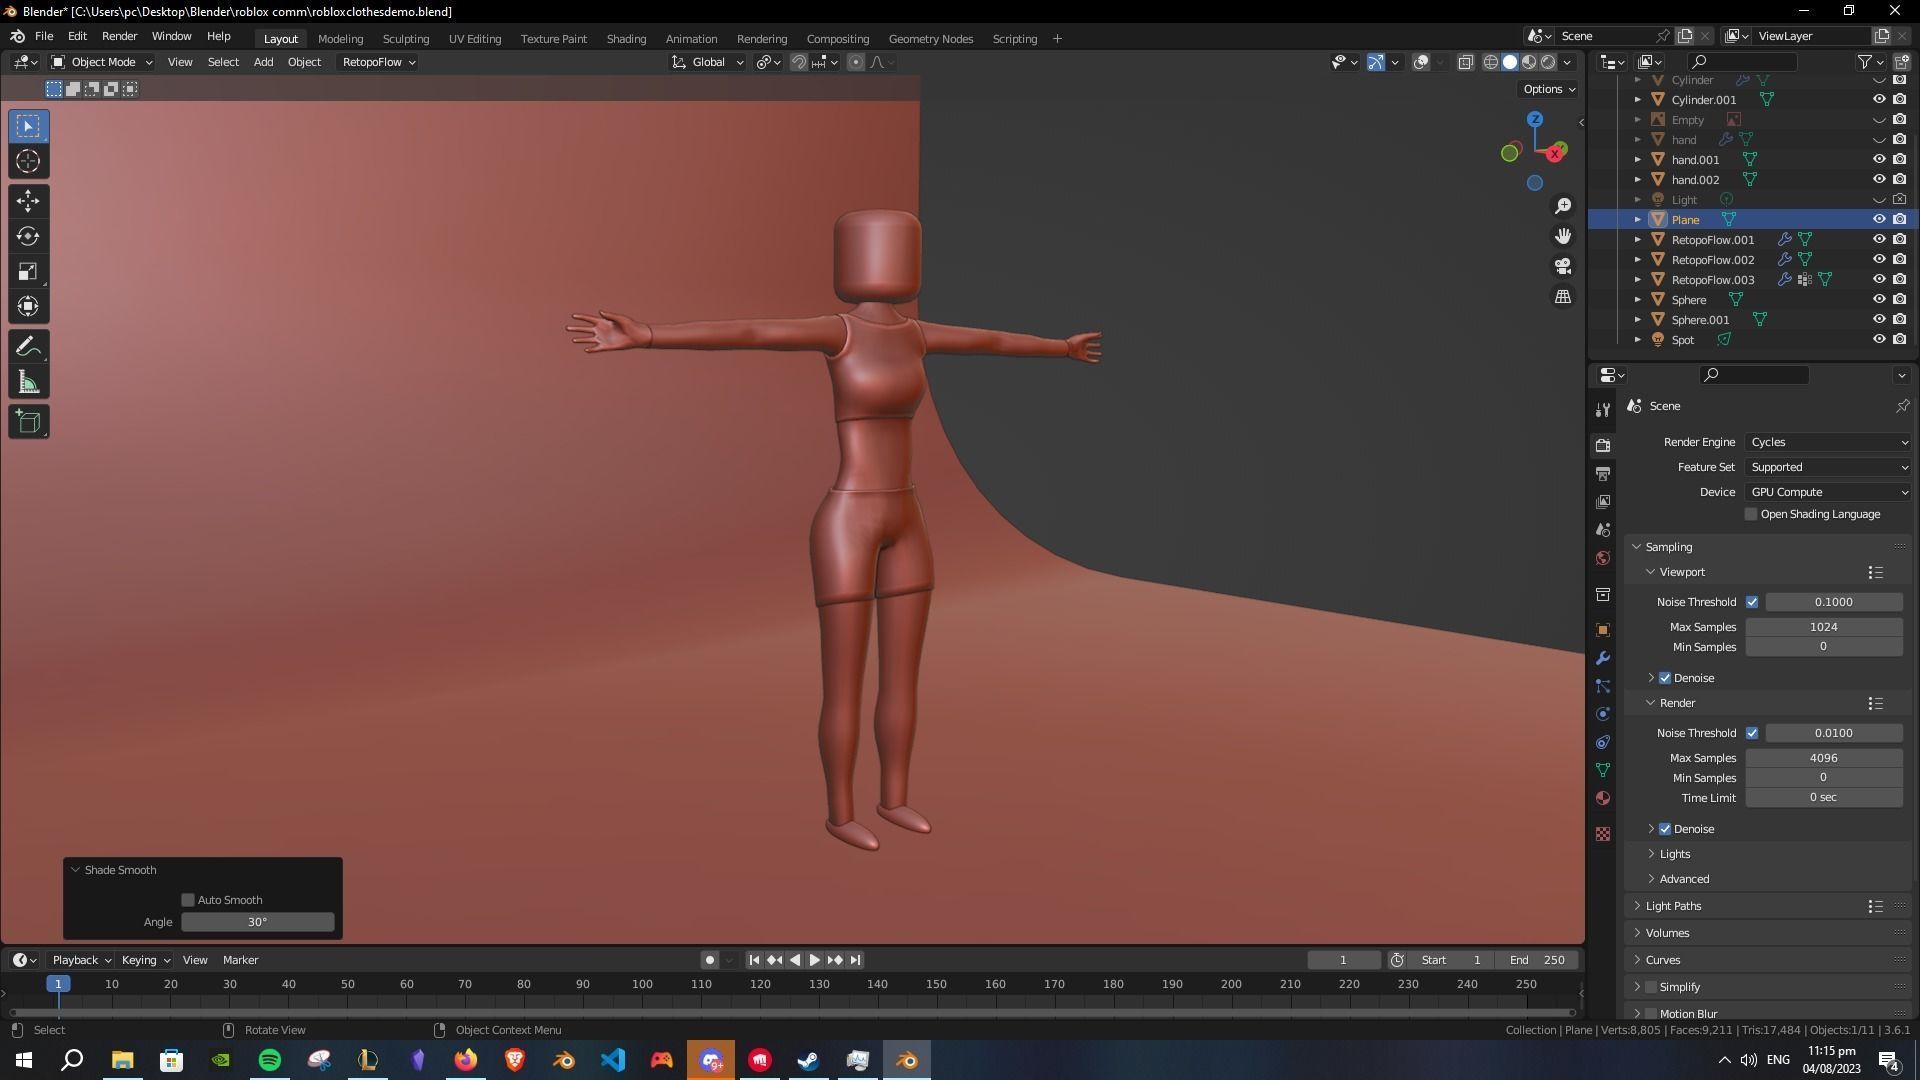Open the Physics properties tab
The image size is (1920, 1080).
(x=1603, y=714)
